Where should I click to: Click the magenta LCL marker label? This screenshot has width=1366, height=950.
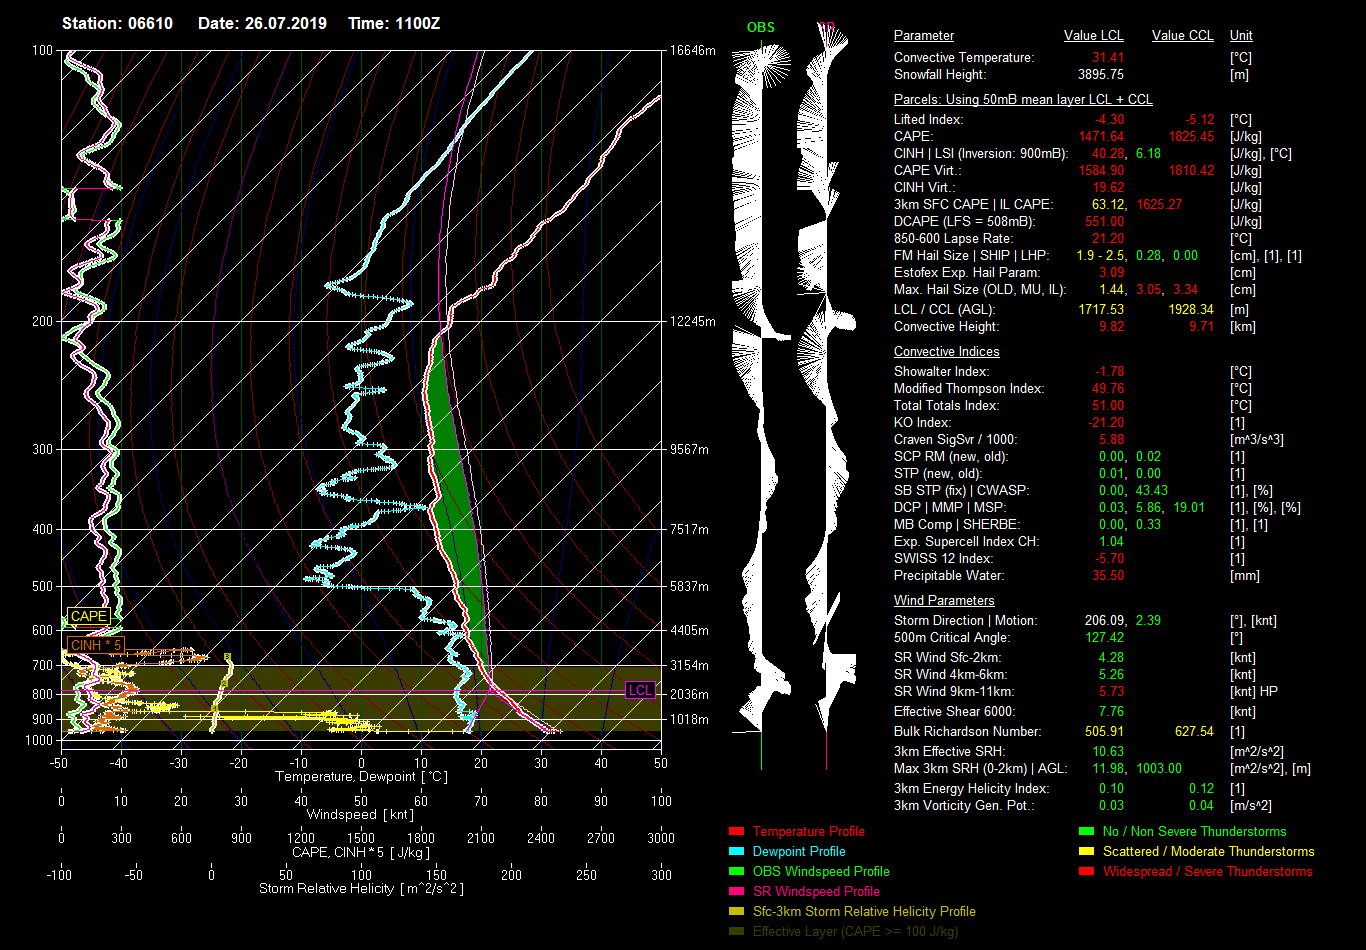[640, 691]
